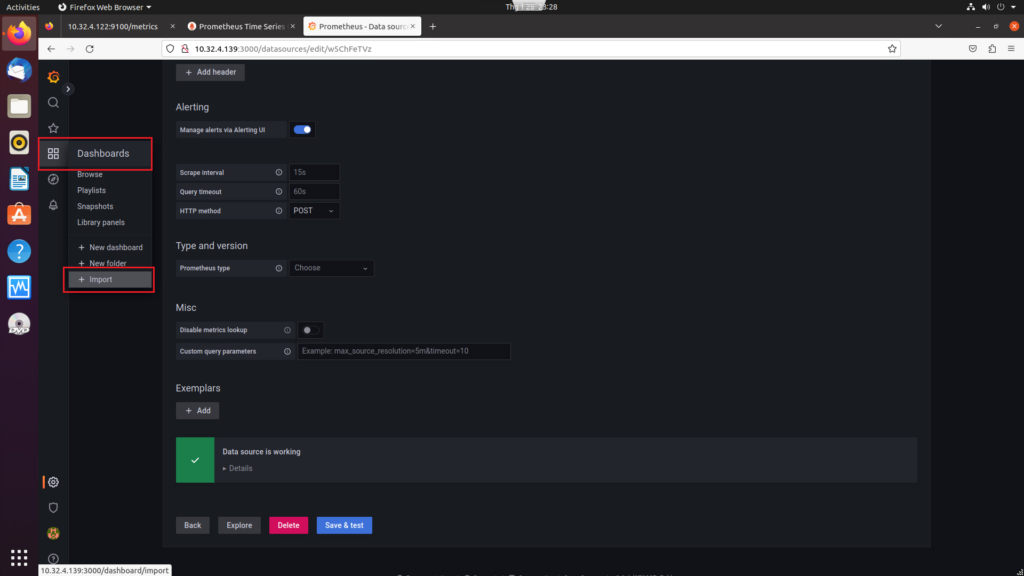Open Save to Pocket icon
This screenshot has width=1024, height=576.
(x=972, y=49)
